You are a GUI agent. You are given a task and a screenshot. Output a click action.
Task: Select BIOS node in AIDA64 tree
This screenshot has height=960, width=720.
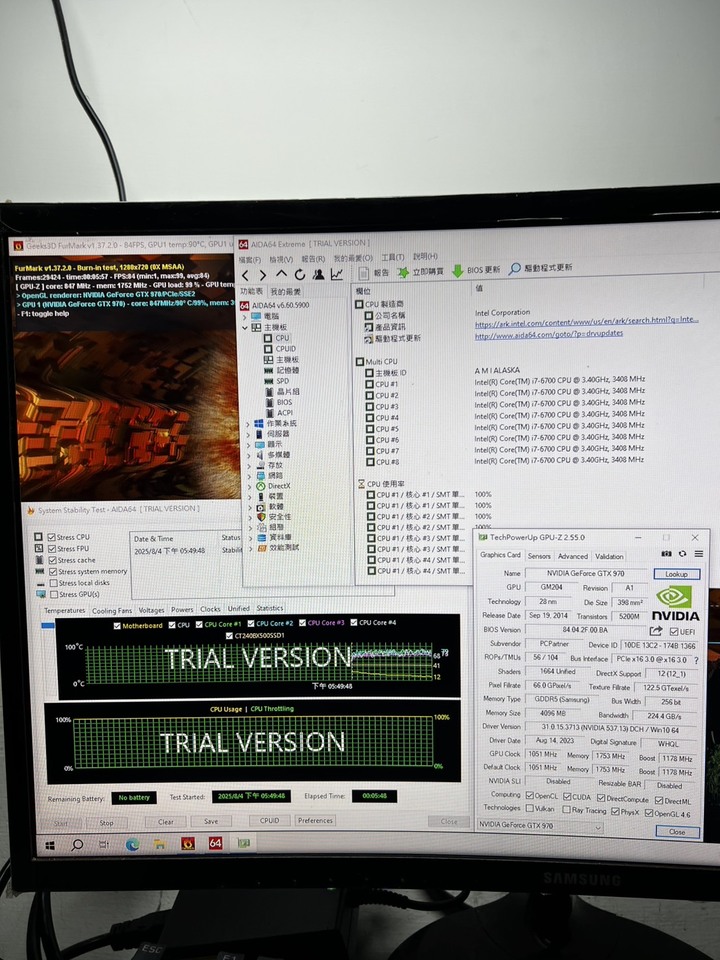(x=279, y=402)
